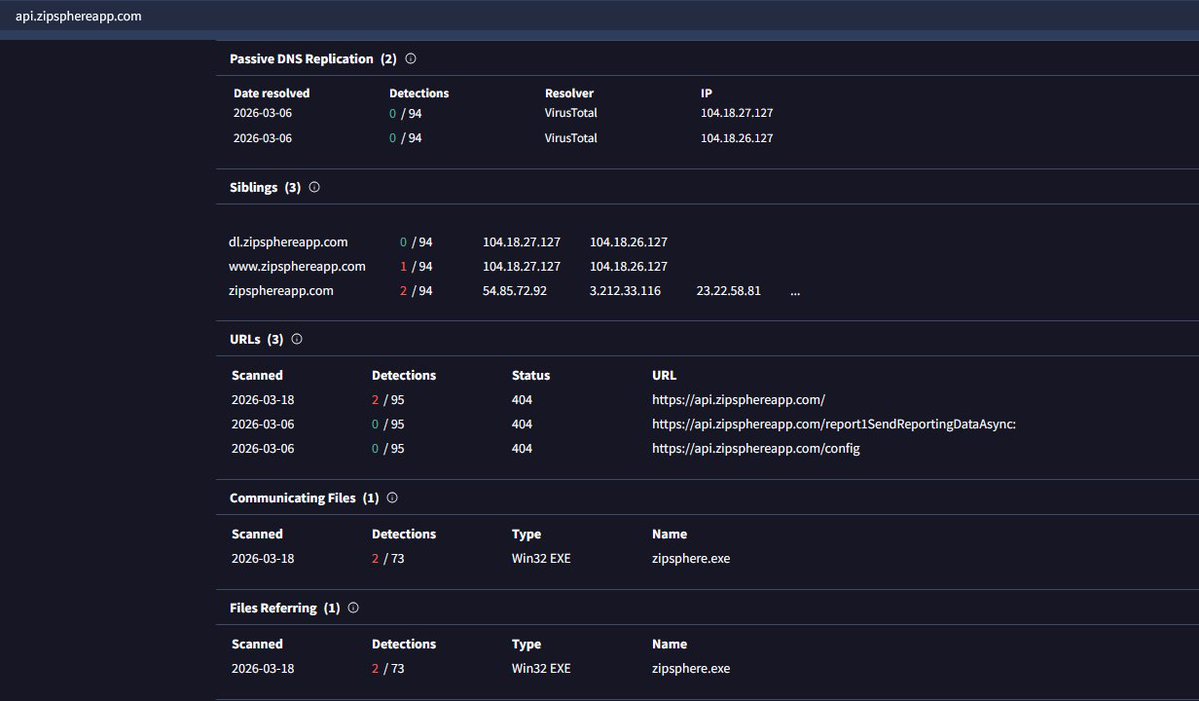The height and width of the screenshot is (701, 1199).
Task: Click Resolver column header
Action: point(569,93)
